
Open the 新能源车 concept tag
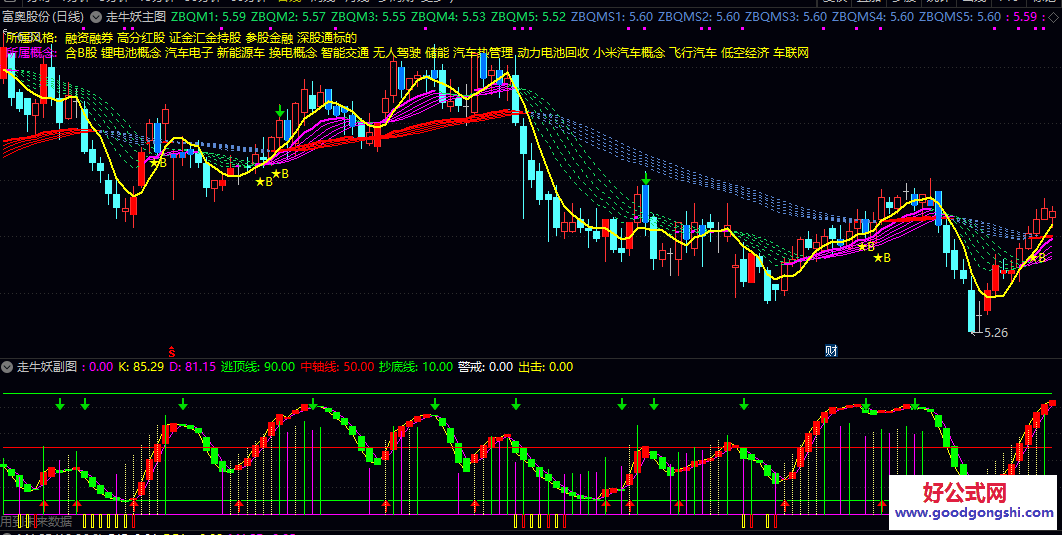[240, 53]
